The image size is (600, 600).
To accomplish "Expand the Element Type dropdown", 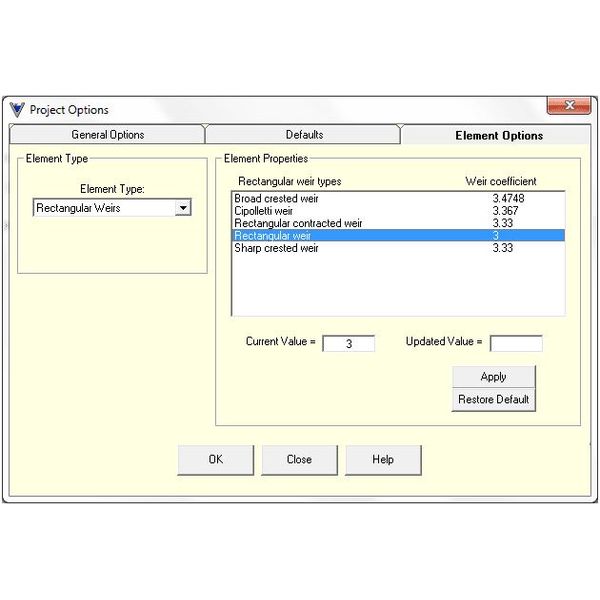I will point(182,208).
